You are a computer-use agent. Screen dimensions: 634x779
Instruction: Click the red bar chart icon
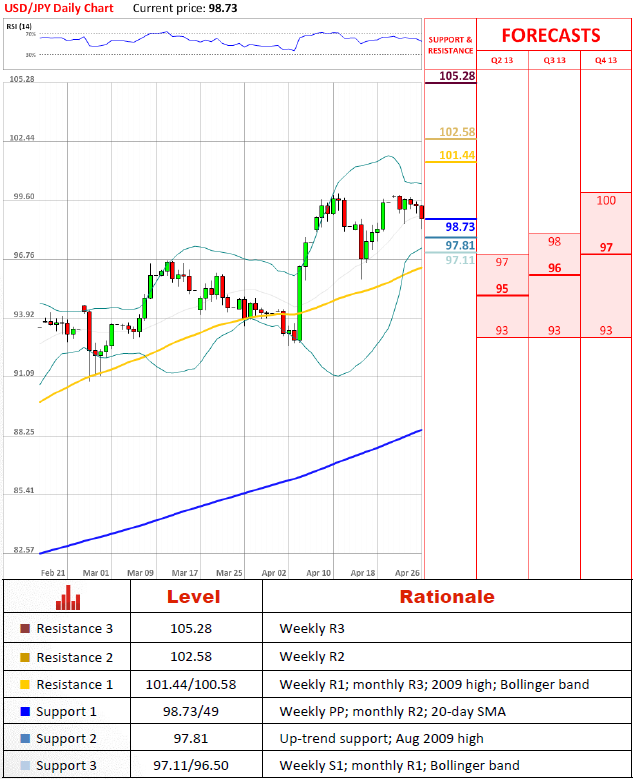pyautogui.click(x=68, y=597)
